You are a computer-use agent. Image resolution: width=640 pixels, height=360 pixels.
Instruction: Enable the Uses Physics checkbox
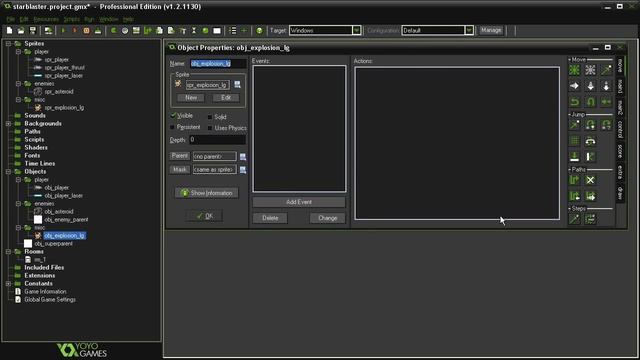[210, 128]
